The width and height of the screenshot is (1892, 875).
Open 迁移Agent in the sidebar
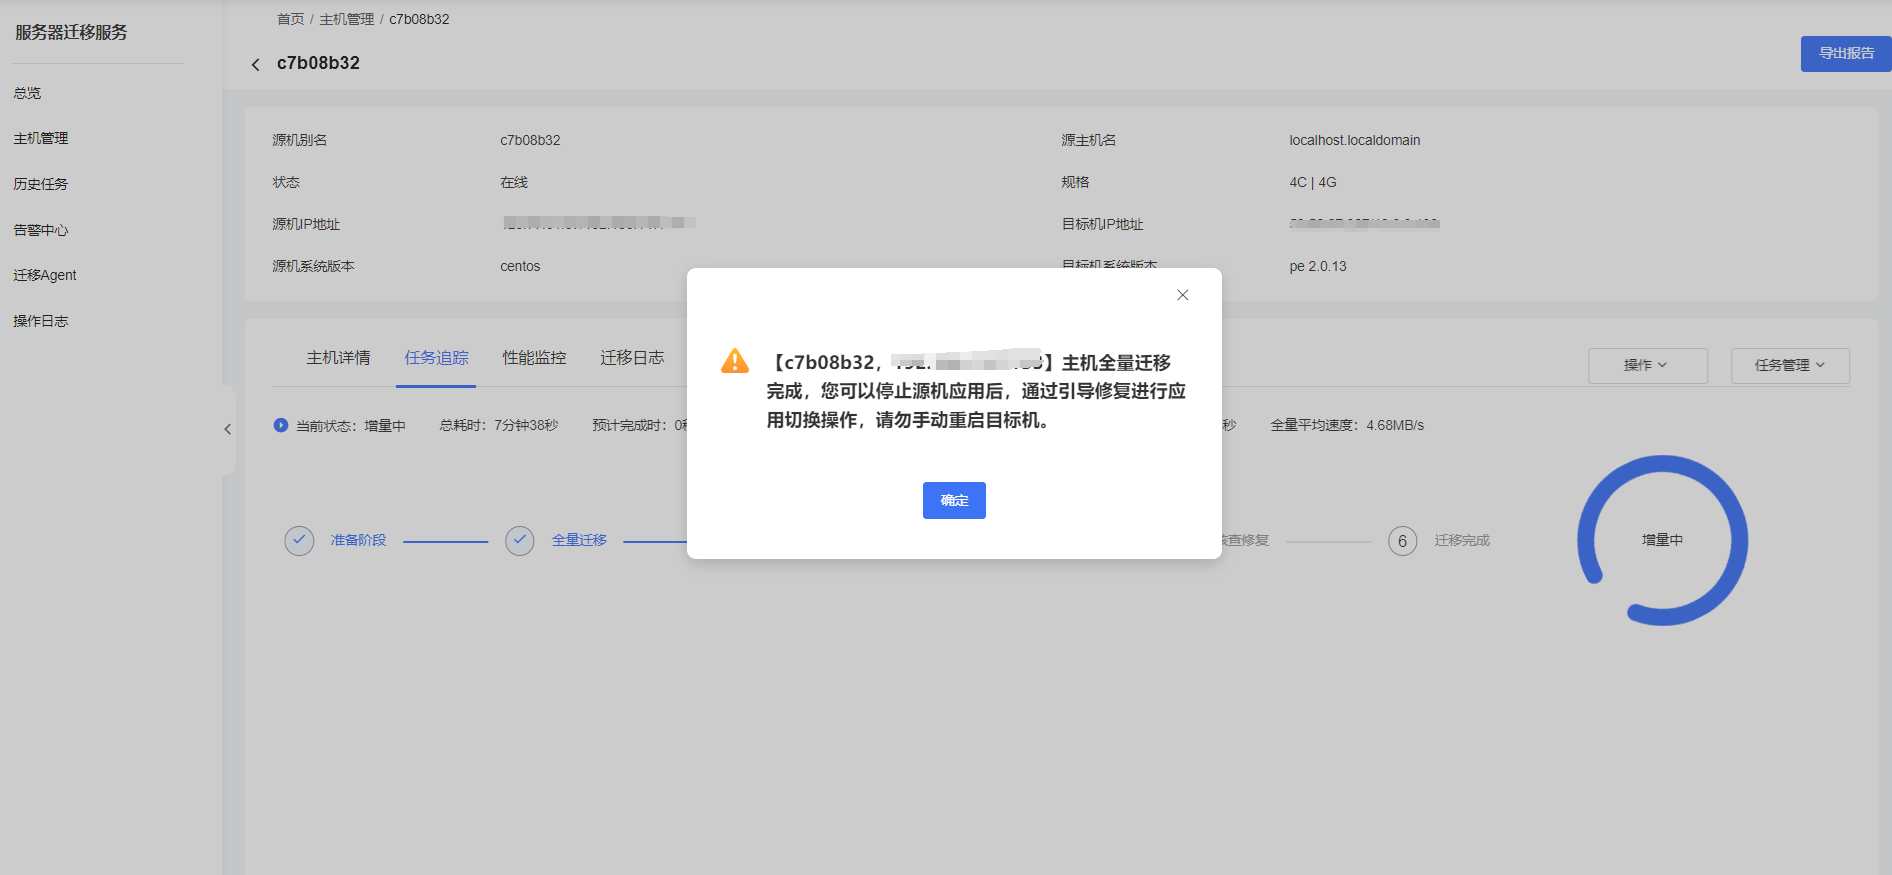click(45, 275)
